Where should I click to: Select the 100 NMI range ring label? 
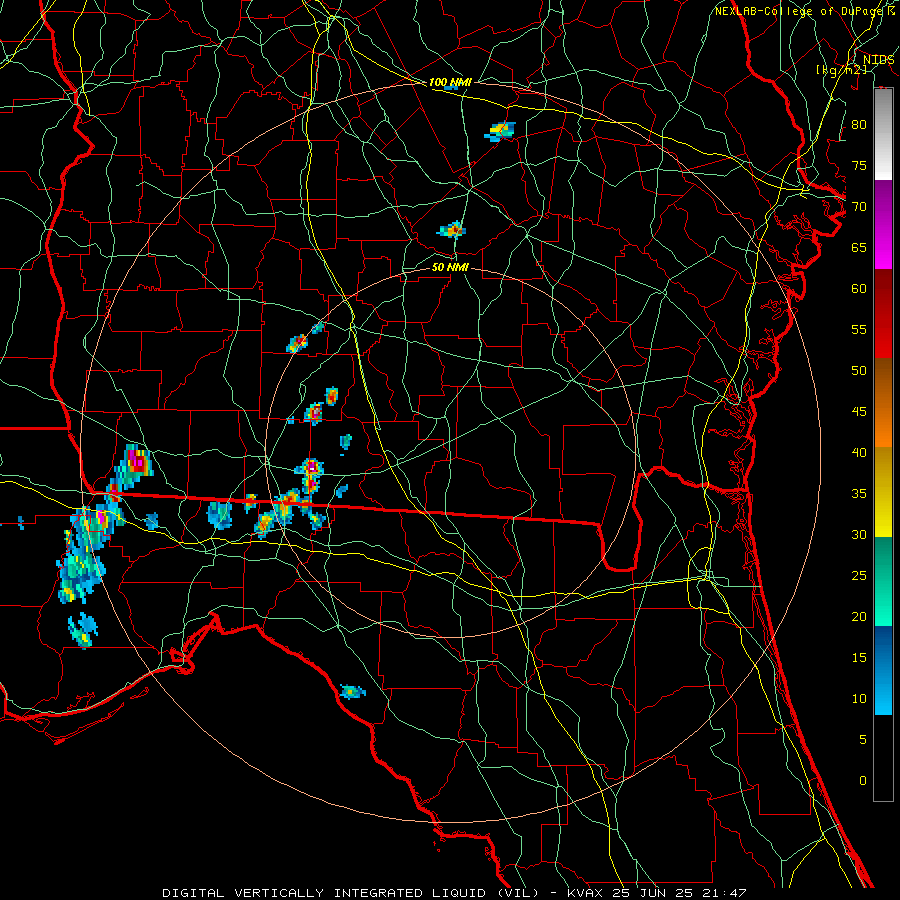[450, 83]
